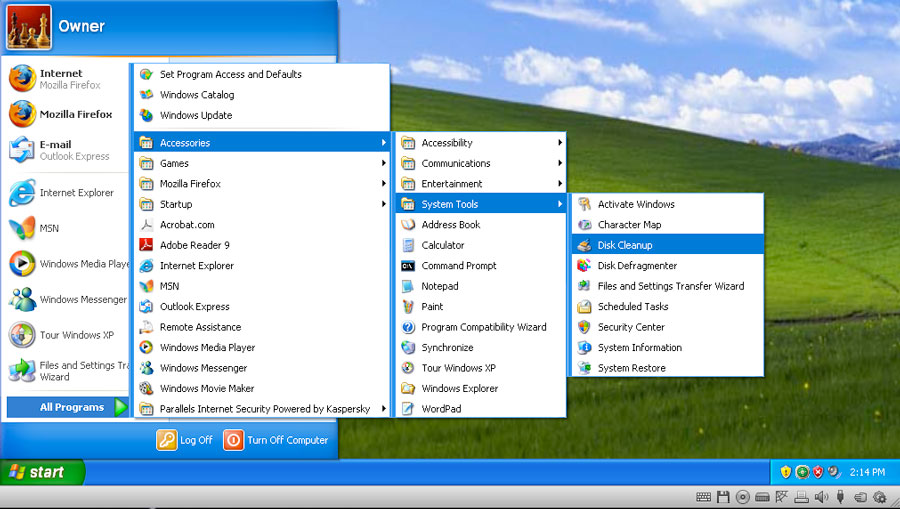
Task: Click the All Programs button
Action: (x=68, y=407)
